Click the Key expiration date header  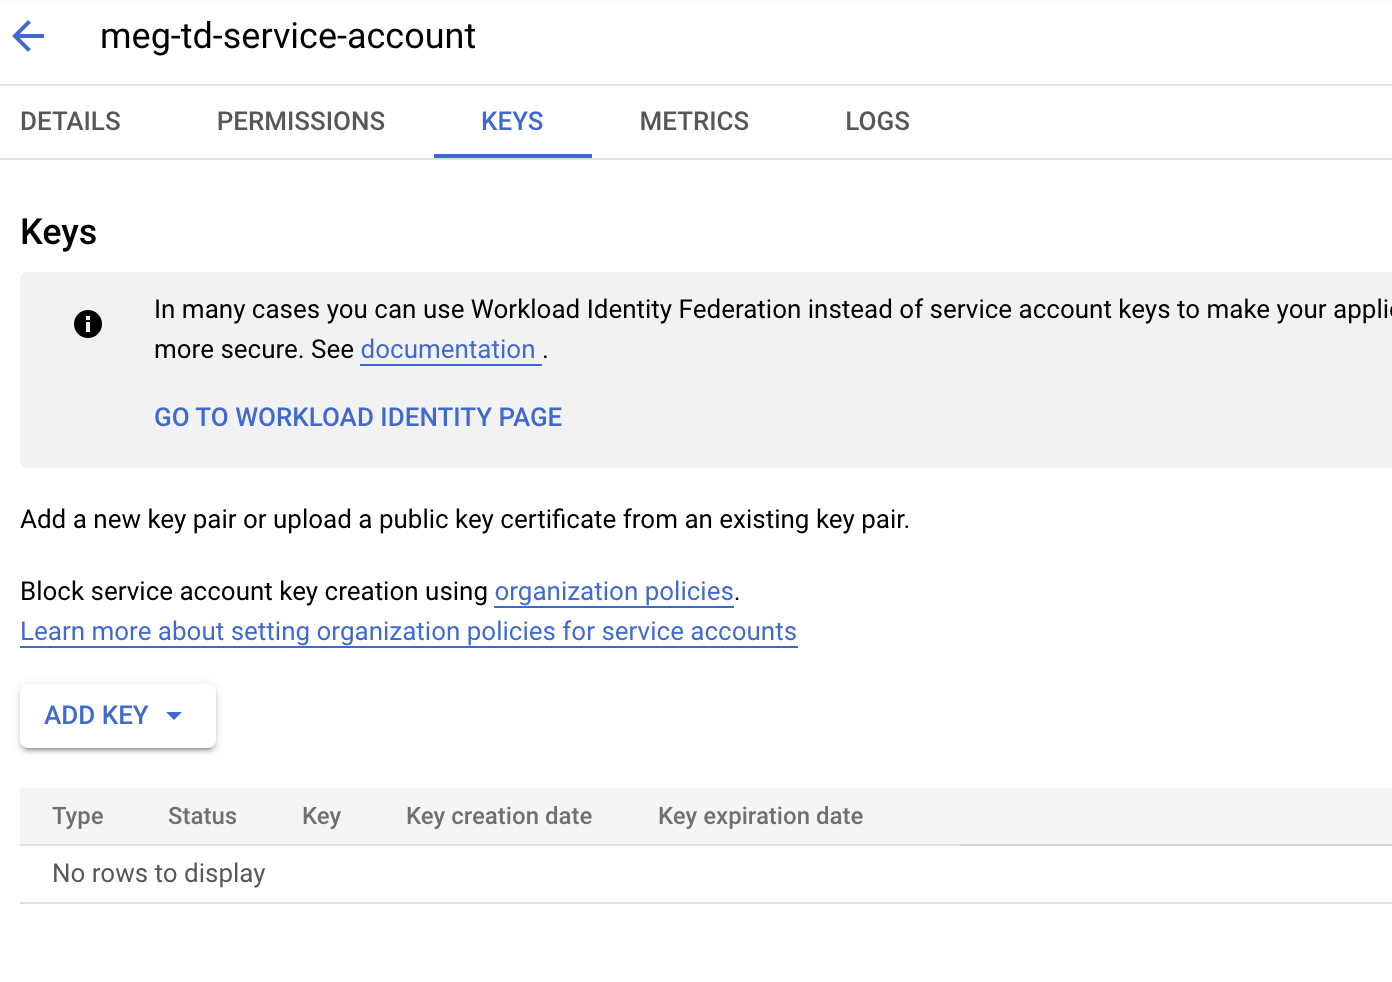pos(760,816)
